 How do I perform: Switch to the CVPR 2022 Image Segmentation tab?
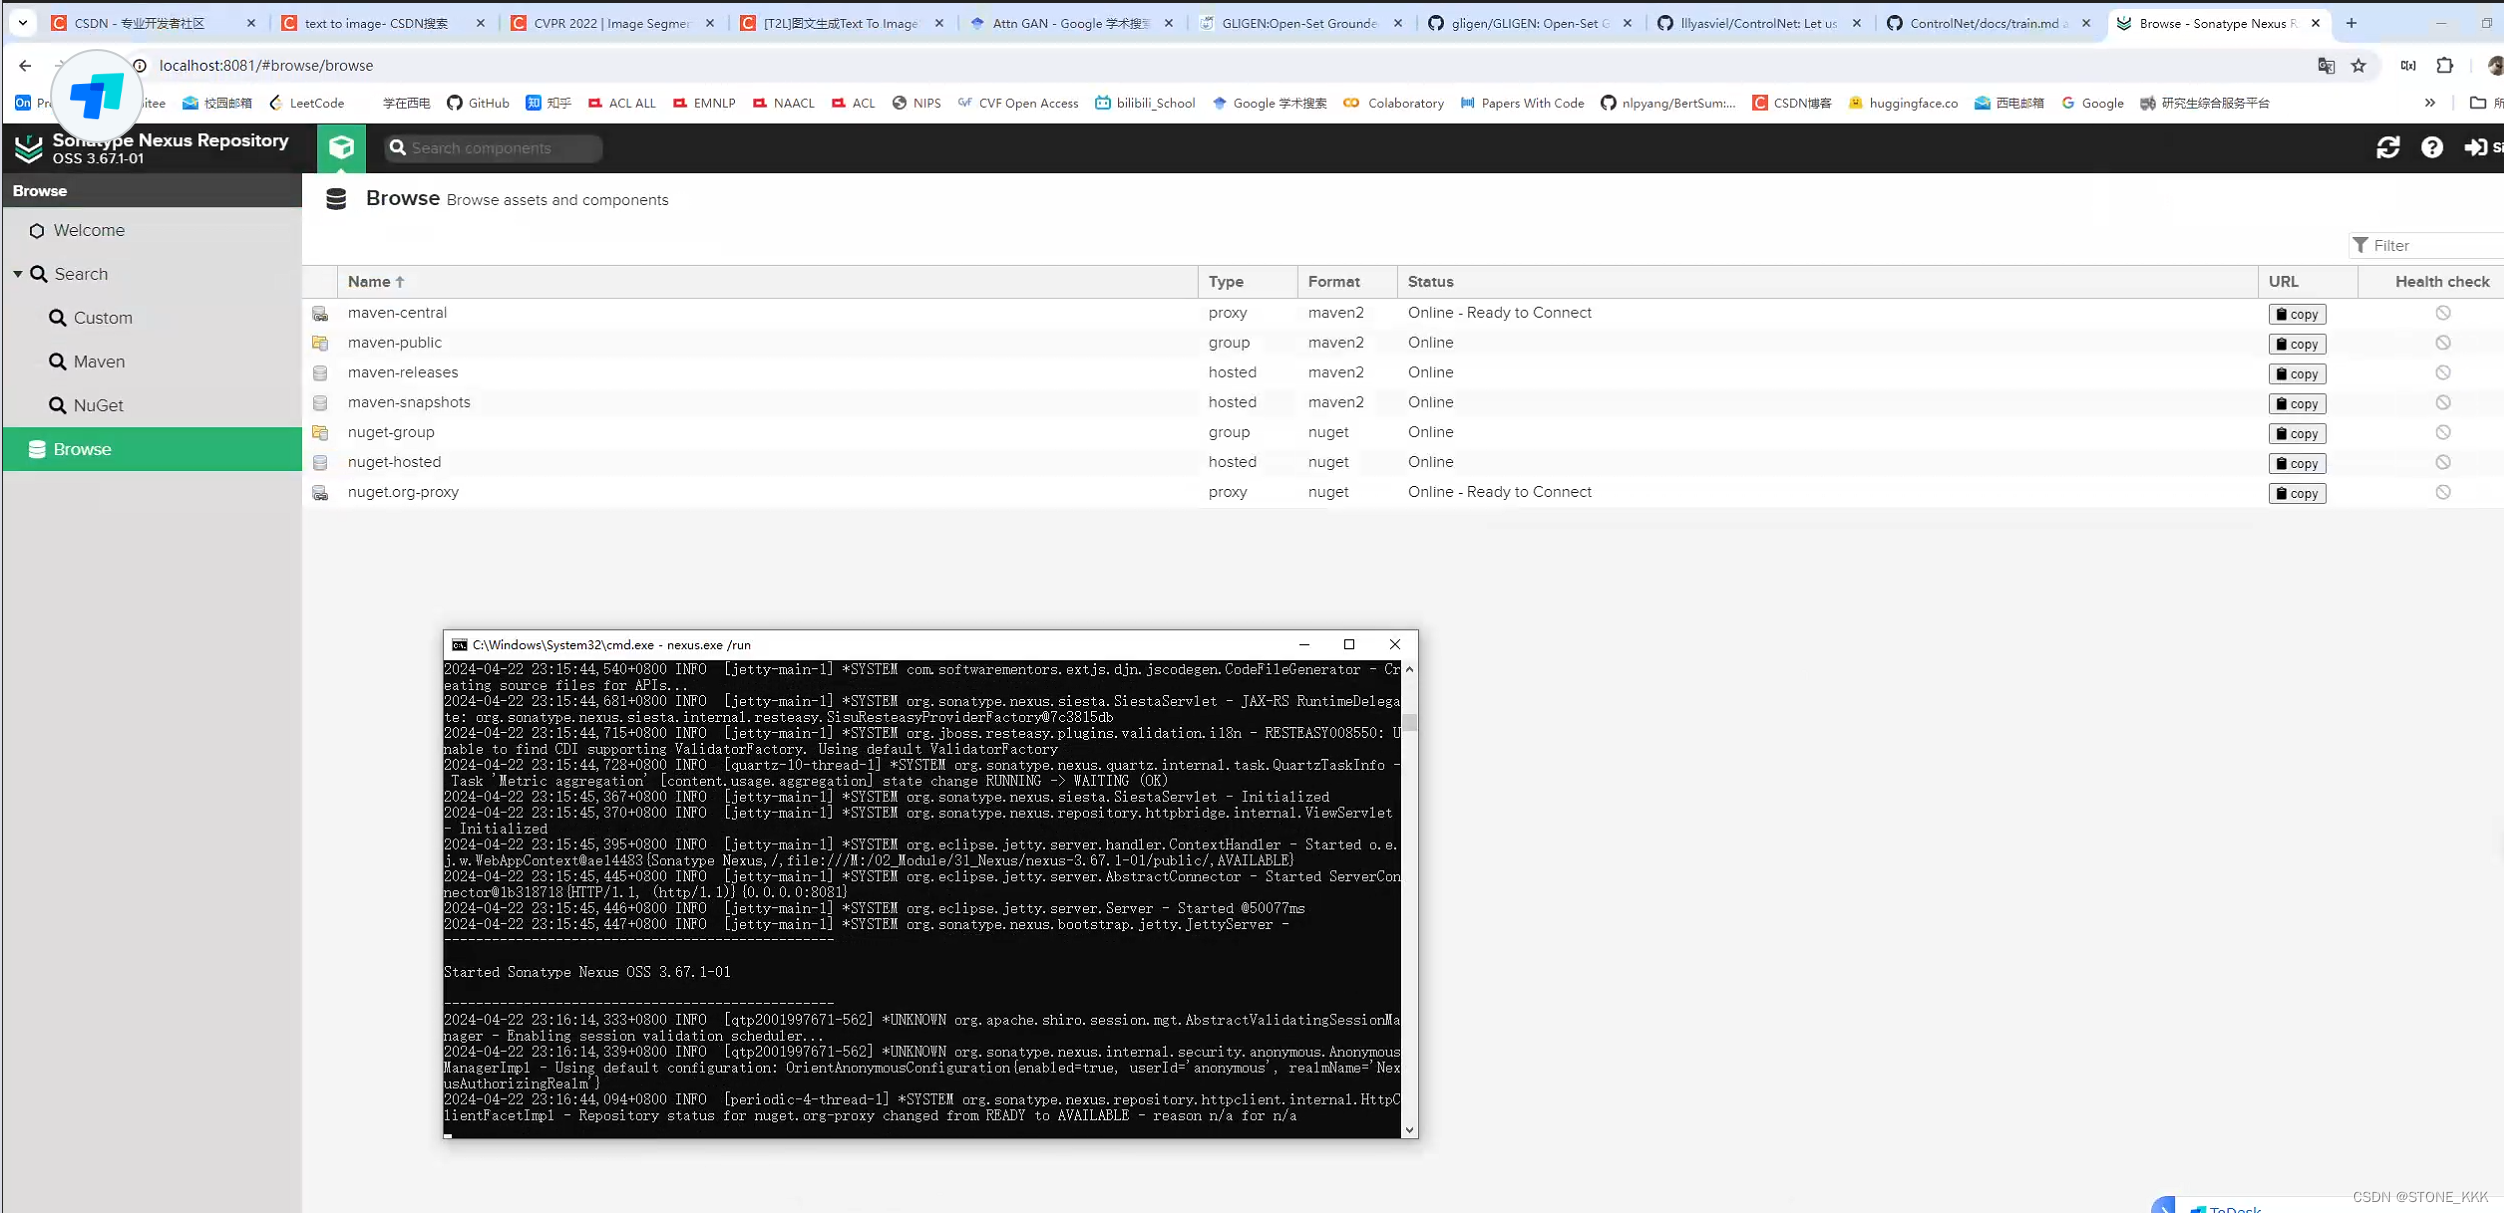(x=612, y=23)
